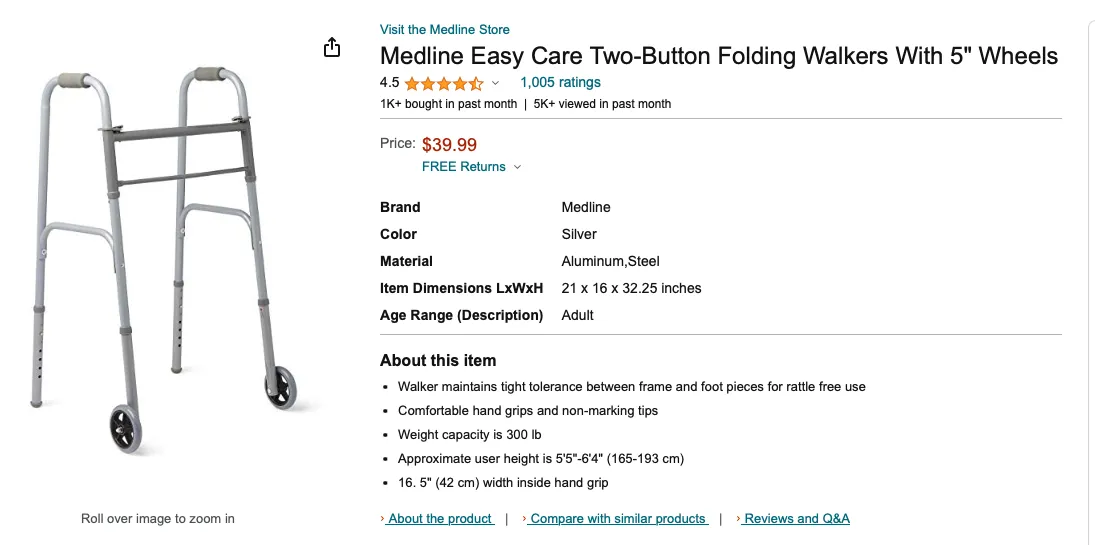Click the FREE Returns link text
The image size is (1095, 545).
point(464,167)
